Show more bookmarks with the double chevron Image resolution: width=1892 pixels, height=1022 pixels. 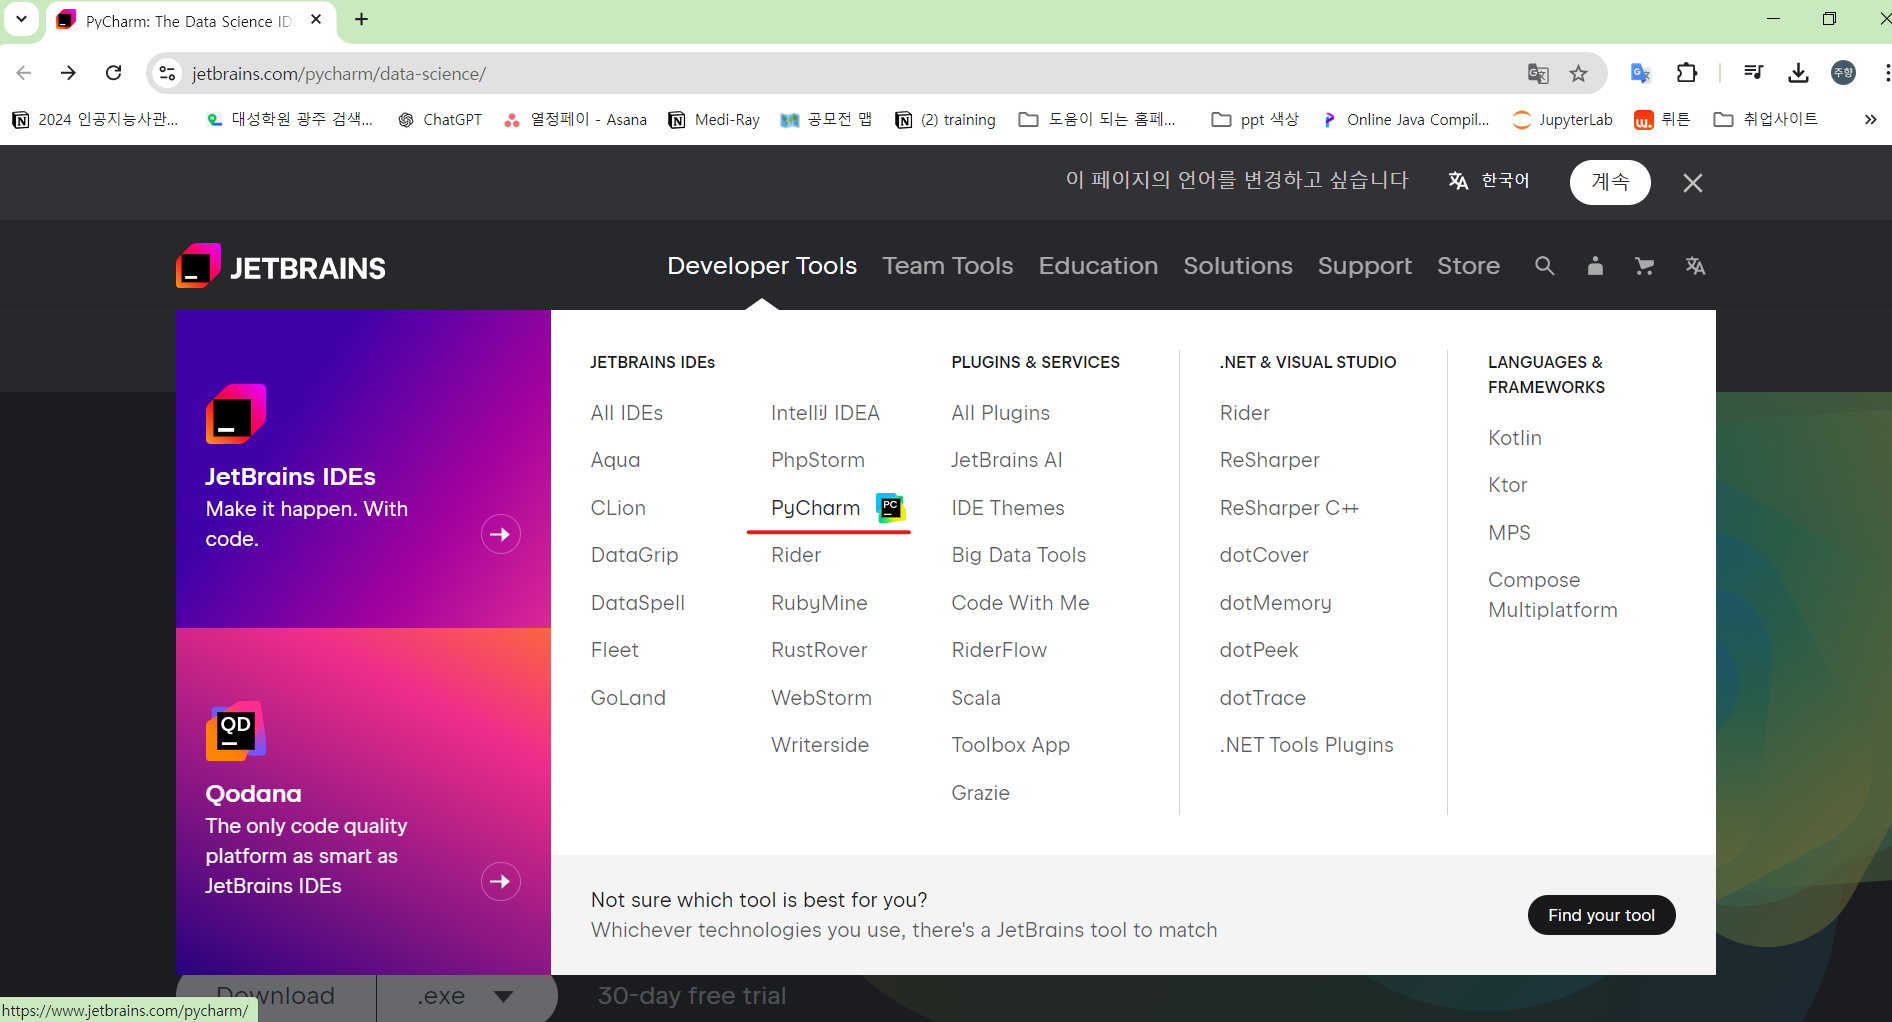click(1870, 120)
